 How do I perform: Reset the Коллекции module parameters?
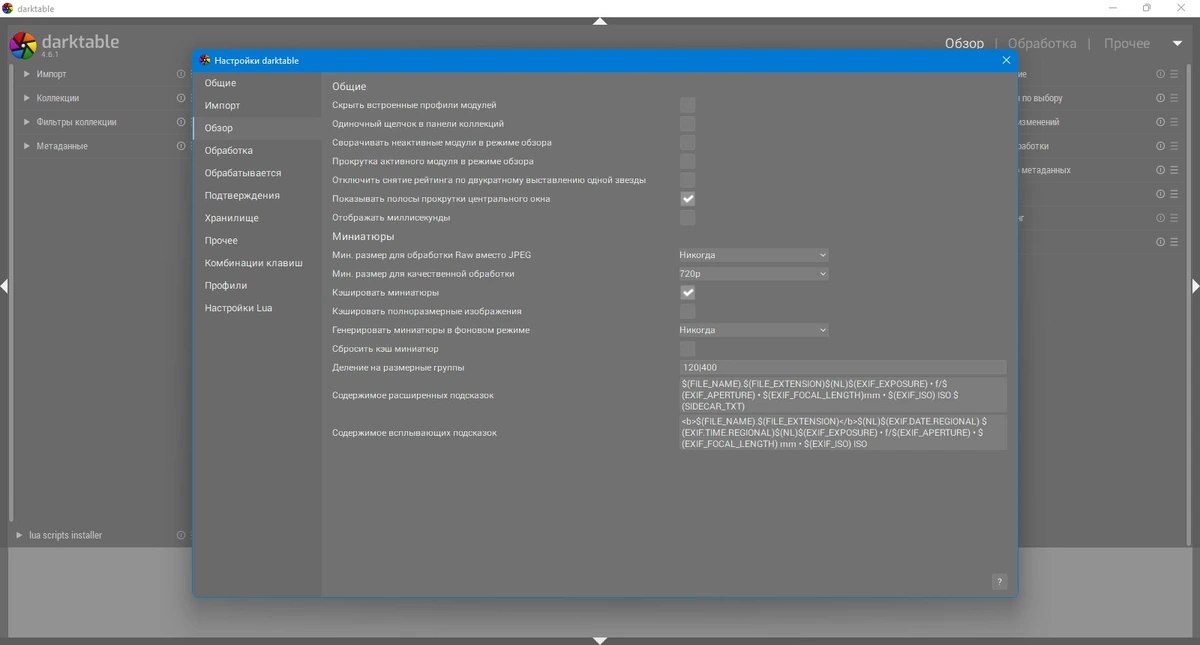[x=181, y=98]
